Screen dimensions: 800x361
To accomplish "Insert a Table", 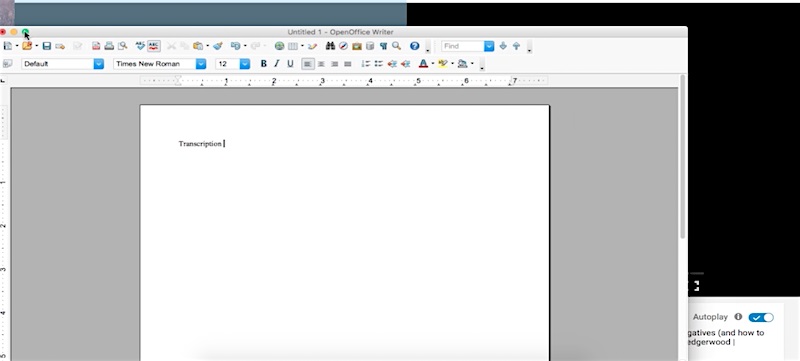I will tap(293, 46).
